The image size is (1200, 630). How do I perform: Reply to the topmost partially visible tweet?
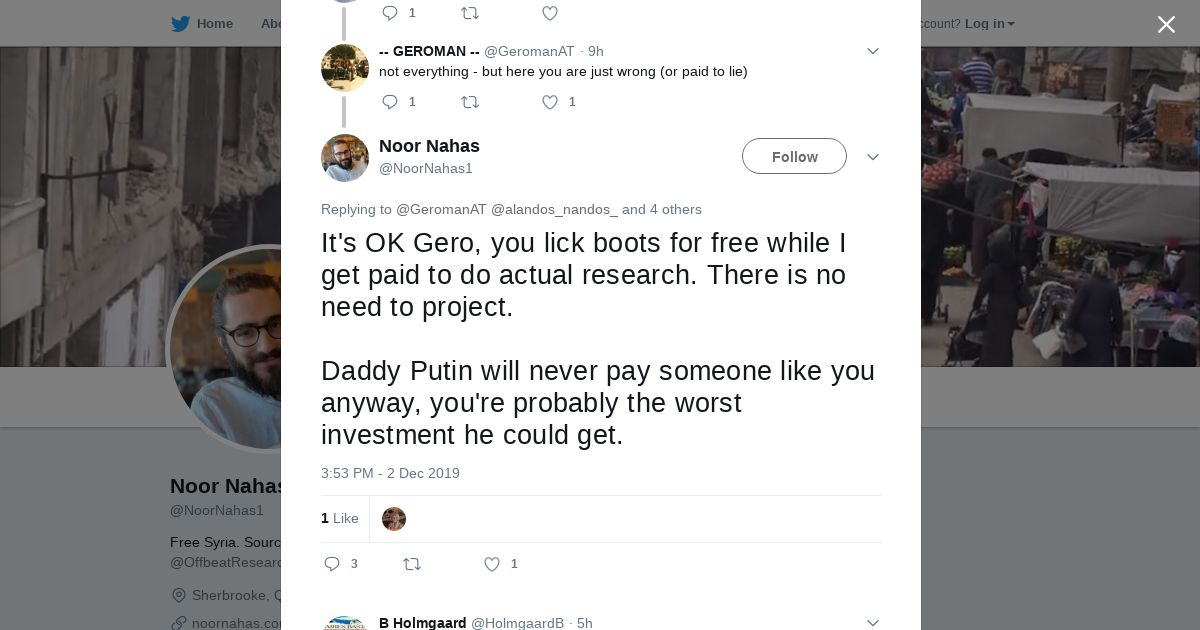[390, 13]
